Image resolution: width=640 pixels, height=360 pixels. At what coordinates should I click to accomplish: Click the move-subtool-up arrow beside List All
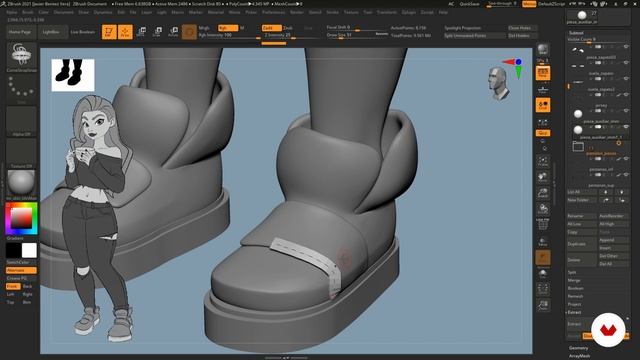point(606,192)
